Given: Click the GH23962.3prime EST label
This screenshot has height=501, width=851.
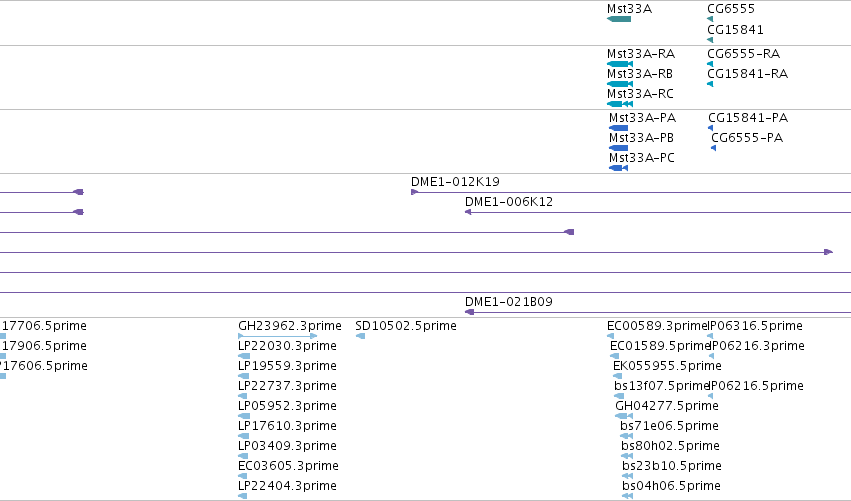Looking at the screenshot, I should tap(290, 326).
